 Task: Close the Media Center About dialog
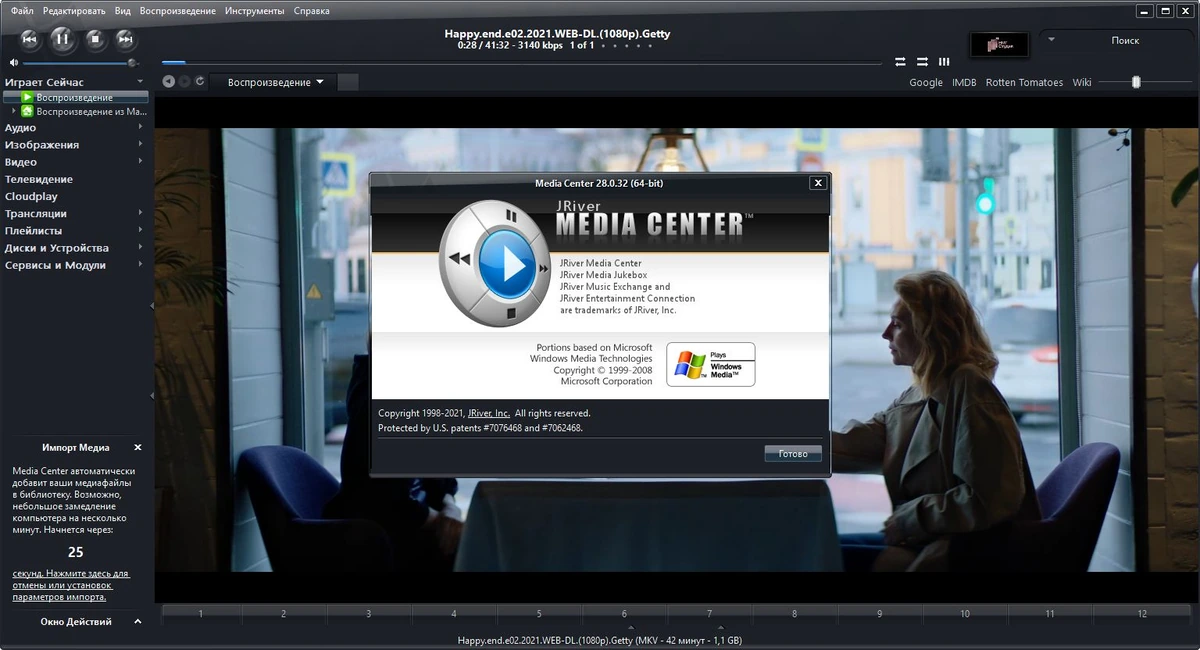tap(818, 183)
